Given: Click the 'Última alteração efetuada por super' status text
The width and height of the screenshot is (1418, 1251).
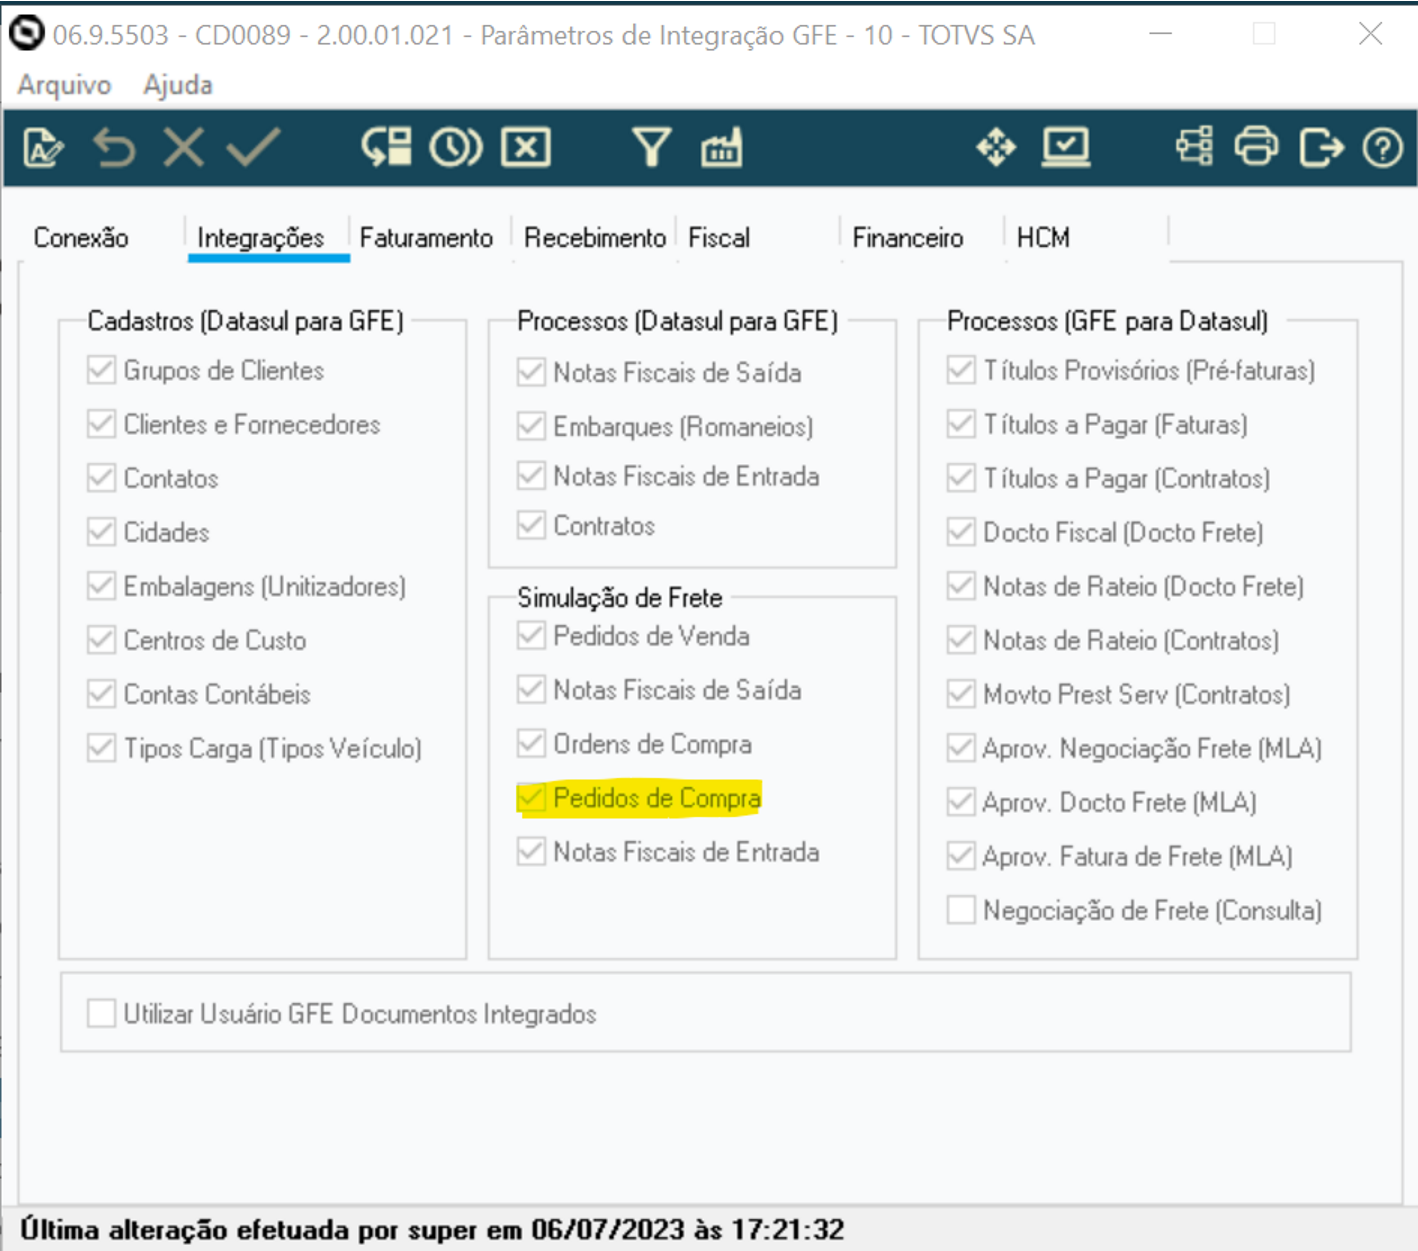Looking at the screenshot, I should (x=432, y=1229).
